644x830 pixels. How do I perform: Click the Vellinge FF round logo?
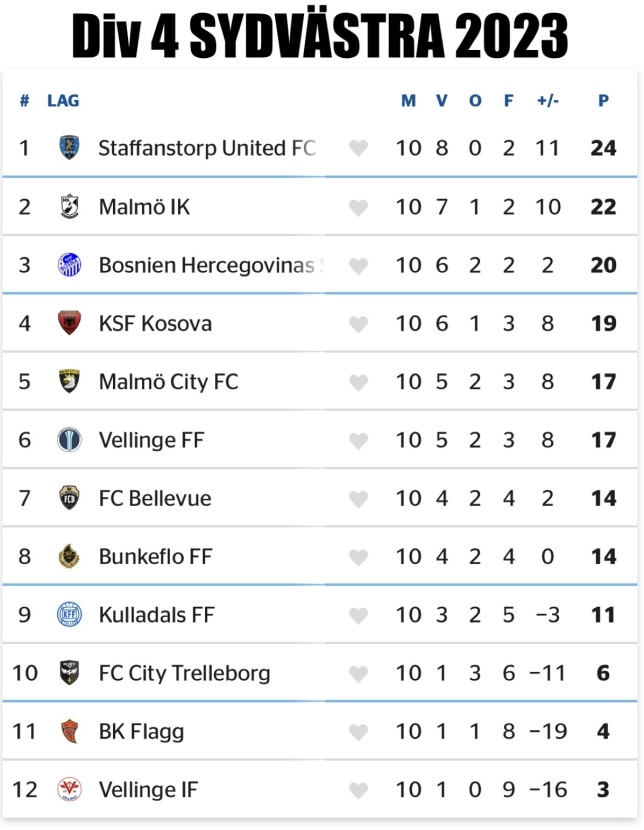69,439
